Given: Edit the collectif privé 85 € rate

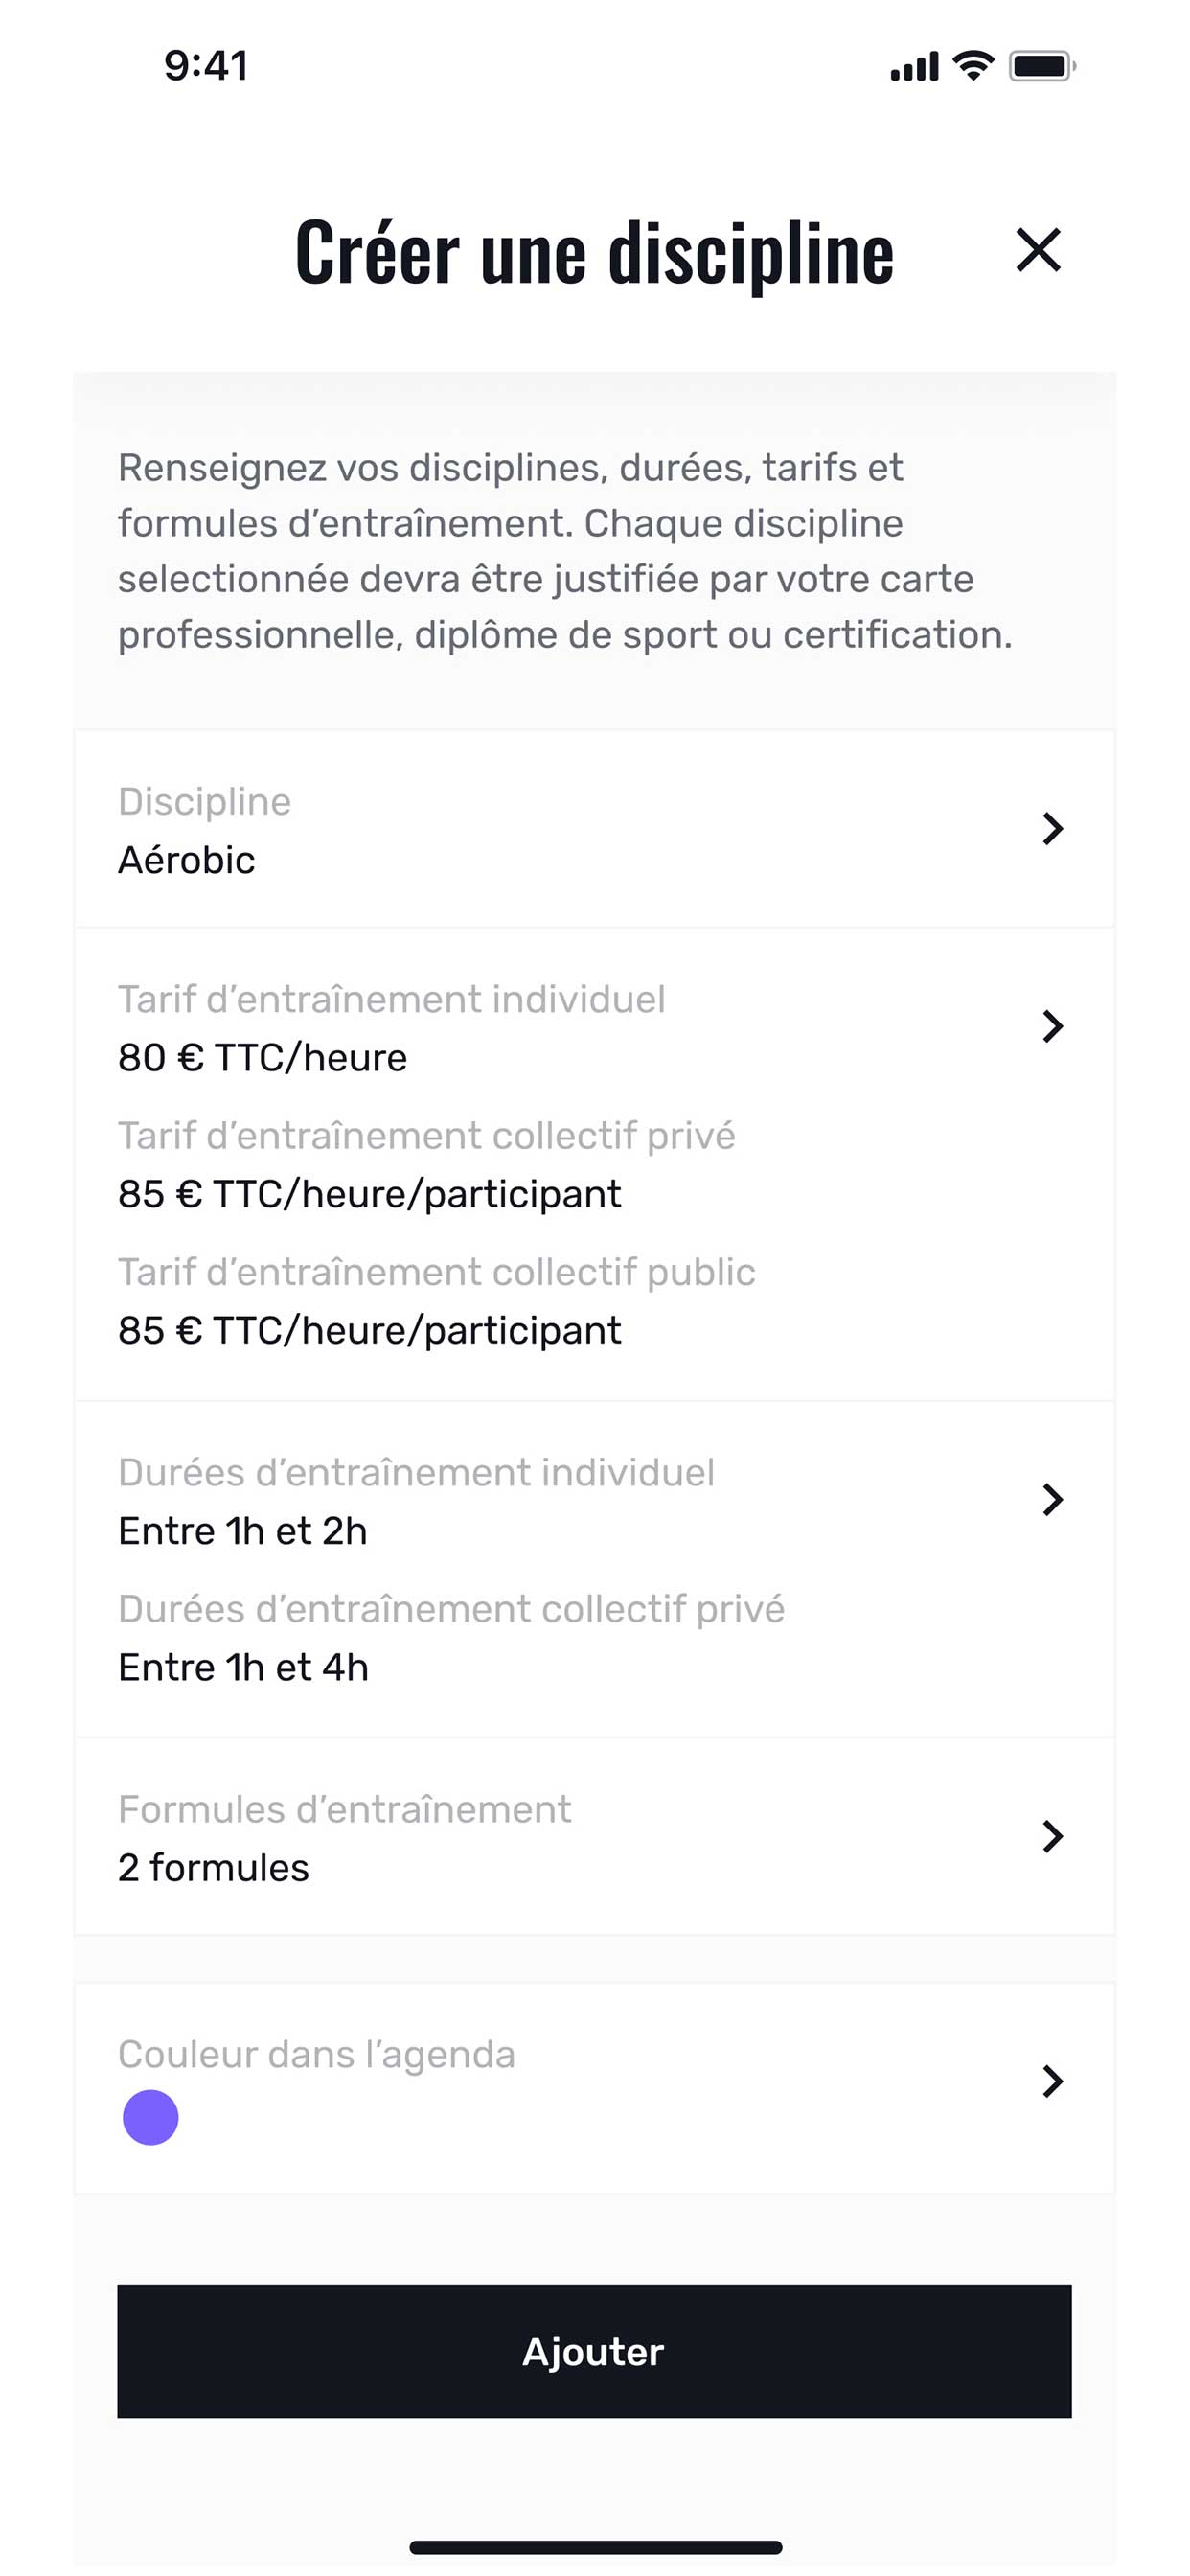Looking at the screenshot, I should [x=369, y=1194].
